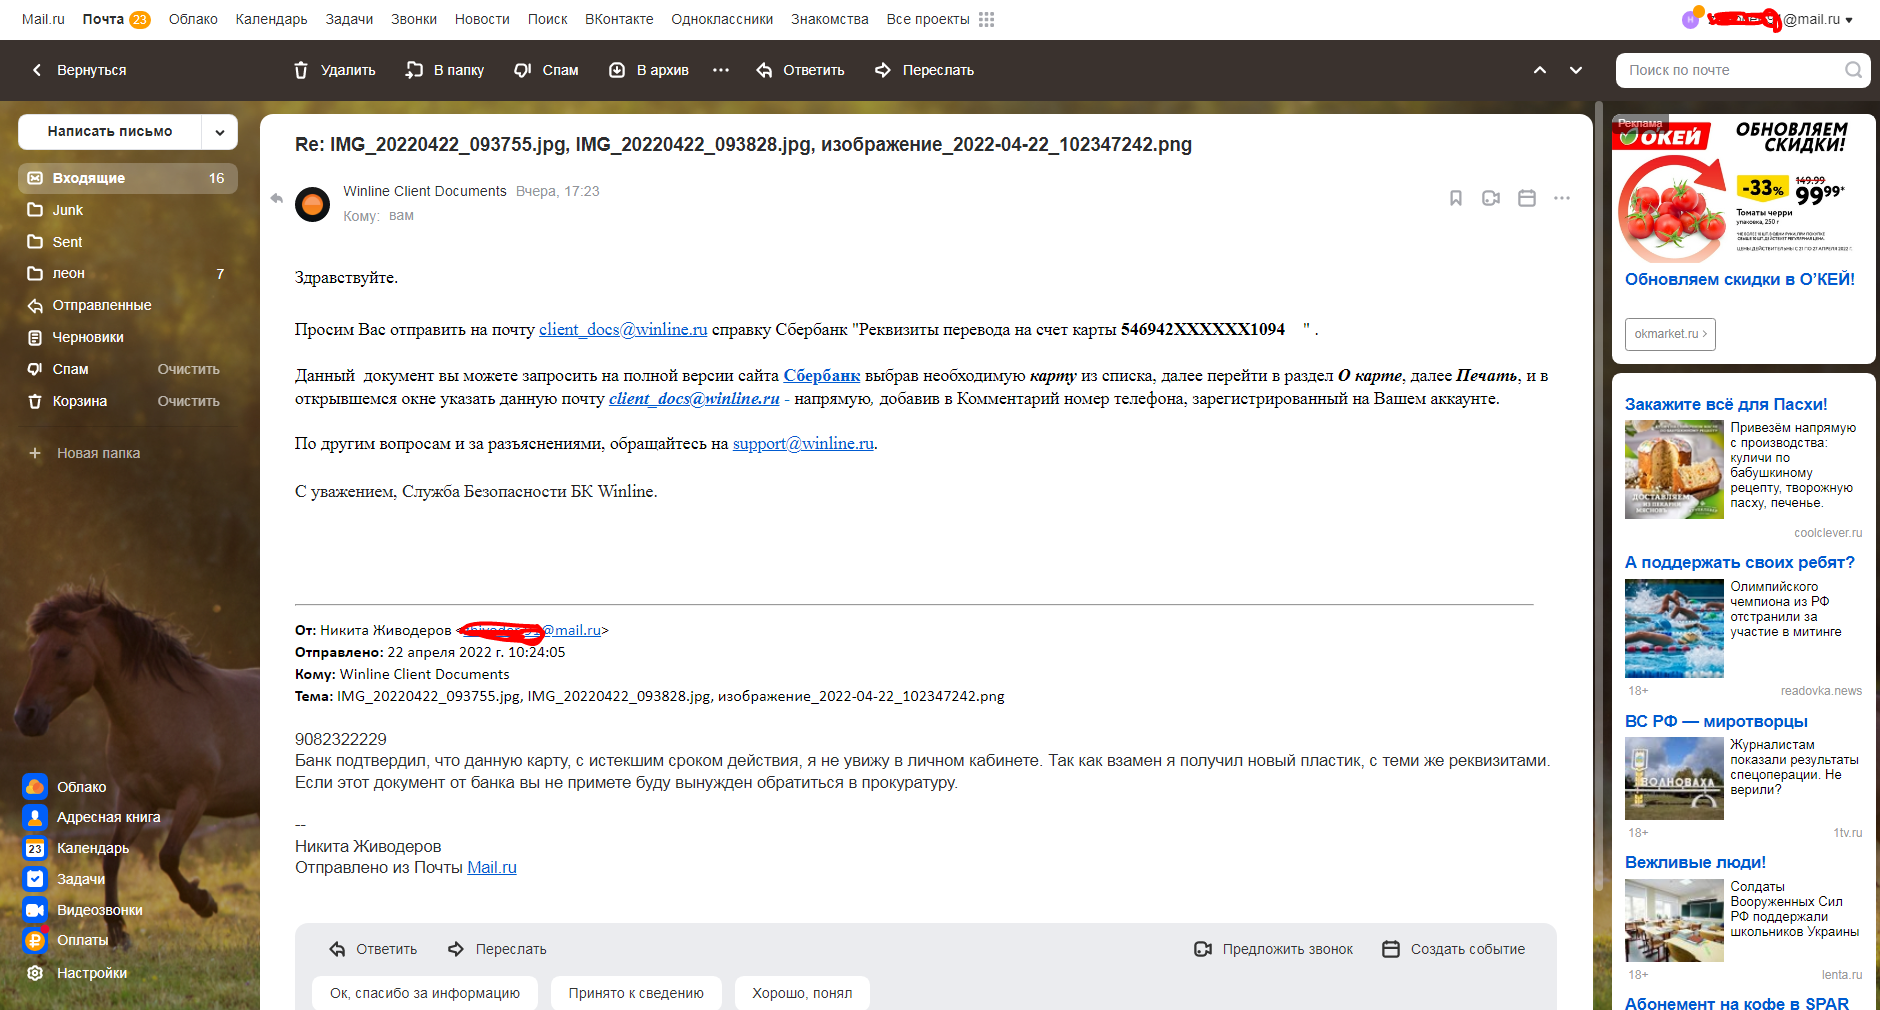Expand the Написать письмо dropdown arrow

[219, 131]
